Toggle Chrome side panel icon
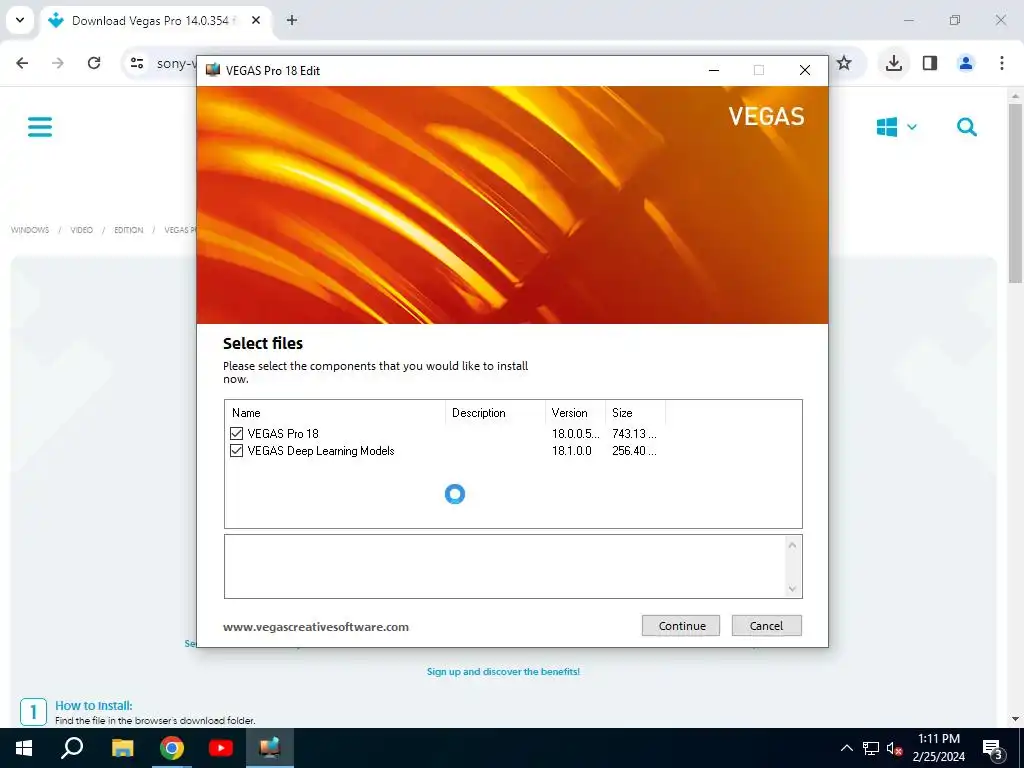 [x=930, y=63]
